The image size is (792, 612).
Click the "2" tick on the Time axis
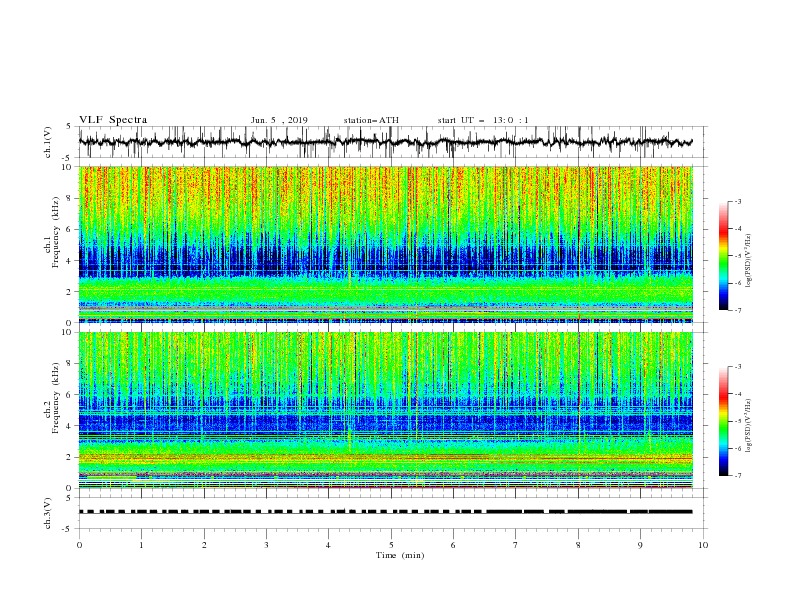pos(204,545)
